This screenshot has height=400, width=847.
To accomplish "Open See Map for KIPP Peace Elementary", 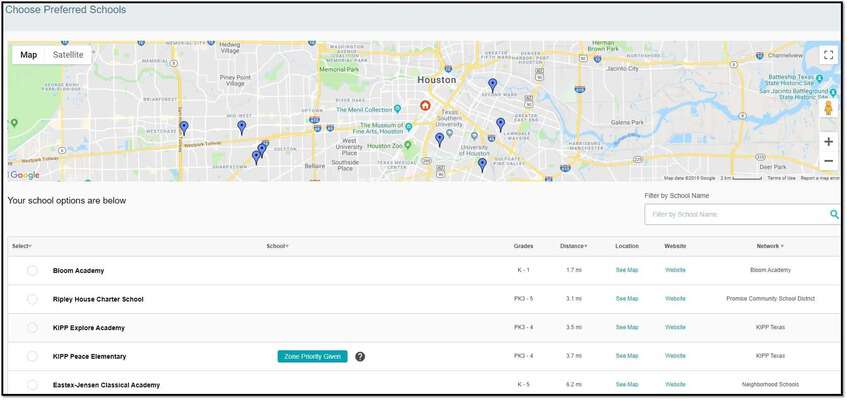I will (x=627, y=356).
